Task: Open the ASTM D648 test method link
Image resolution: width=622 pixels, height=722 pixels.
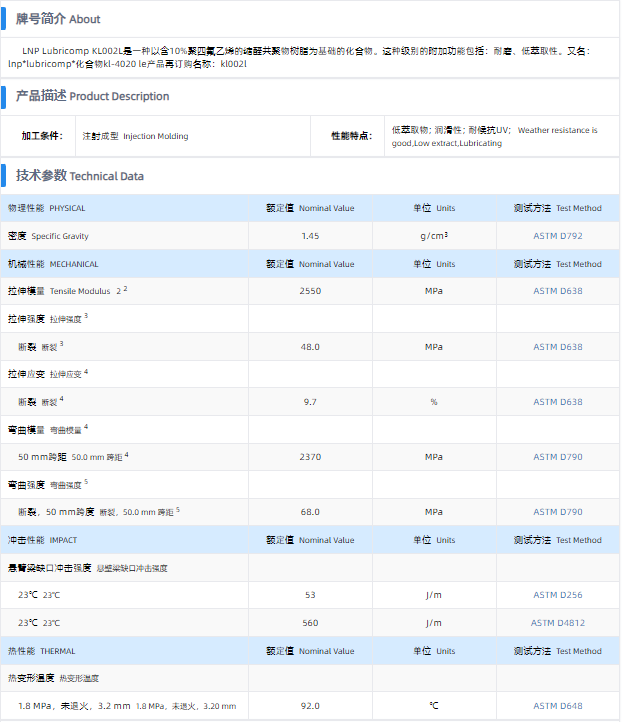Action: point(557,706)
